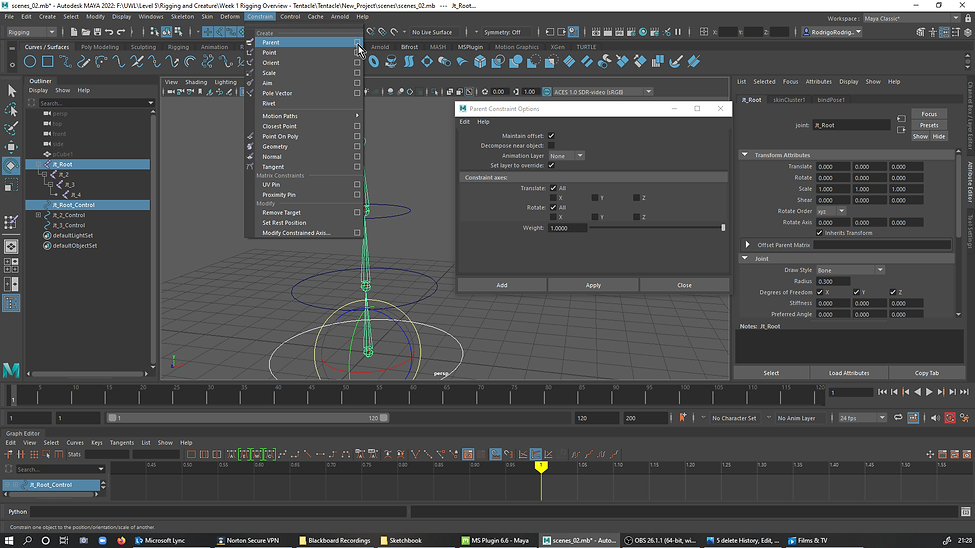Toggle Decompose near object checkbox
This screenshot has height=548, width=975.
pos(552,146)
